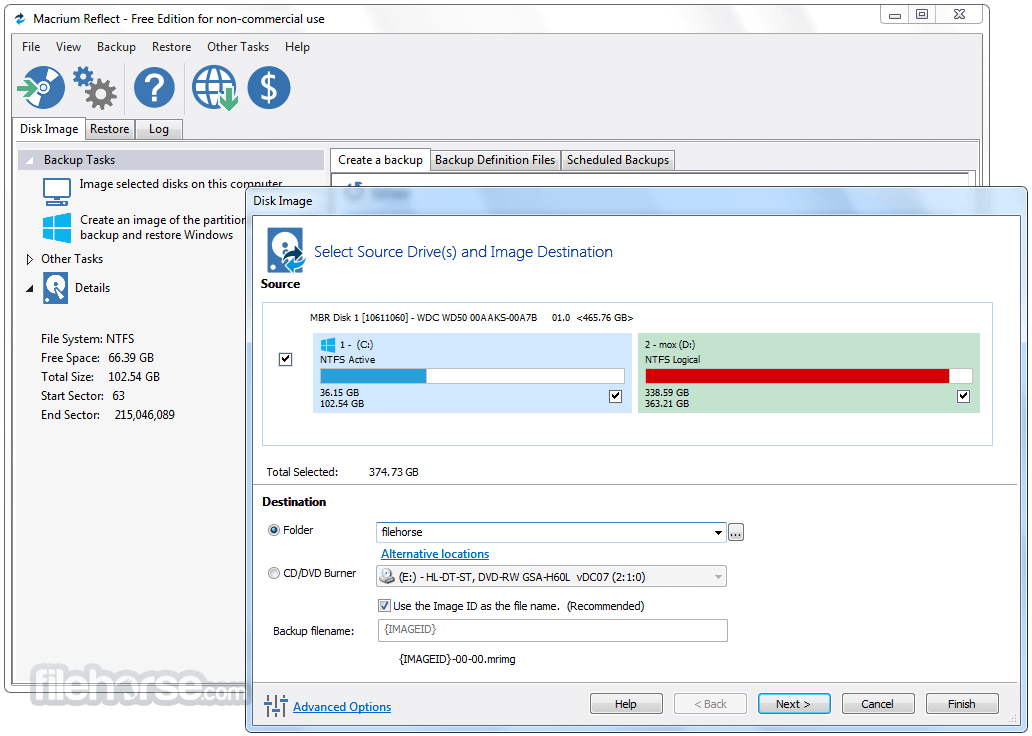Select the CD/DVD Burner radio button
The image size is (1032, 736).
(x=274, y=573)
